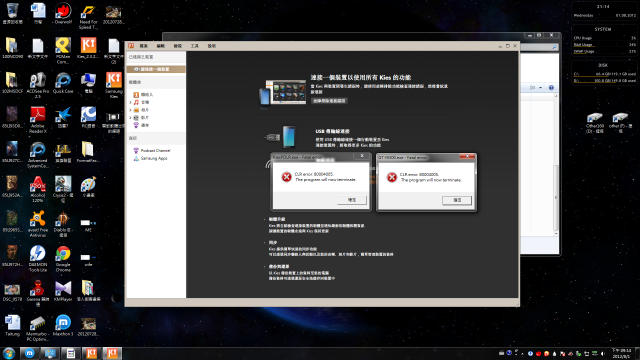
Task: Open the Podcast item in Kies library list
Action: click(x=141, y=125)
